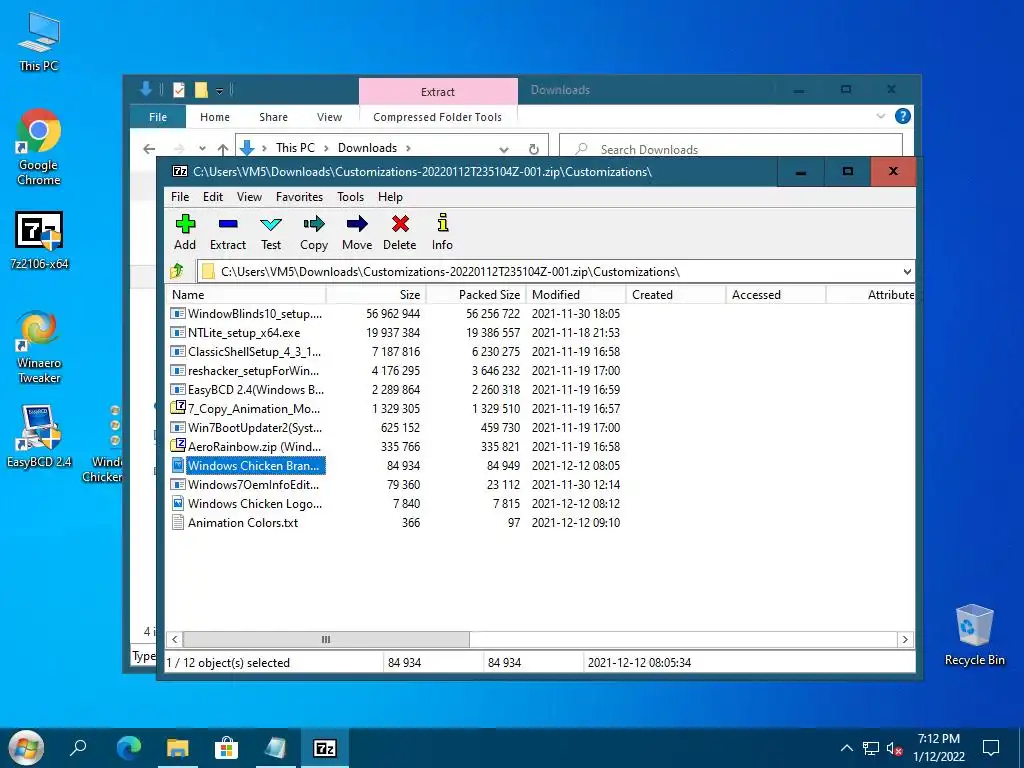This screenshot has width=1024, height=768.
Task: Go up one folder level in 7-Zip
Action: point(176,271)
